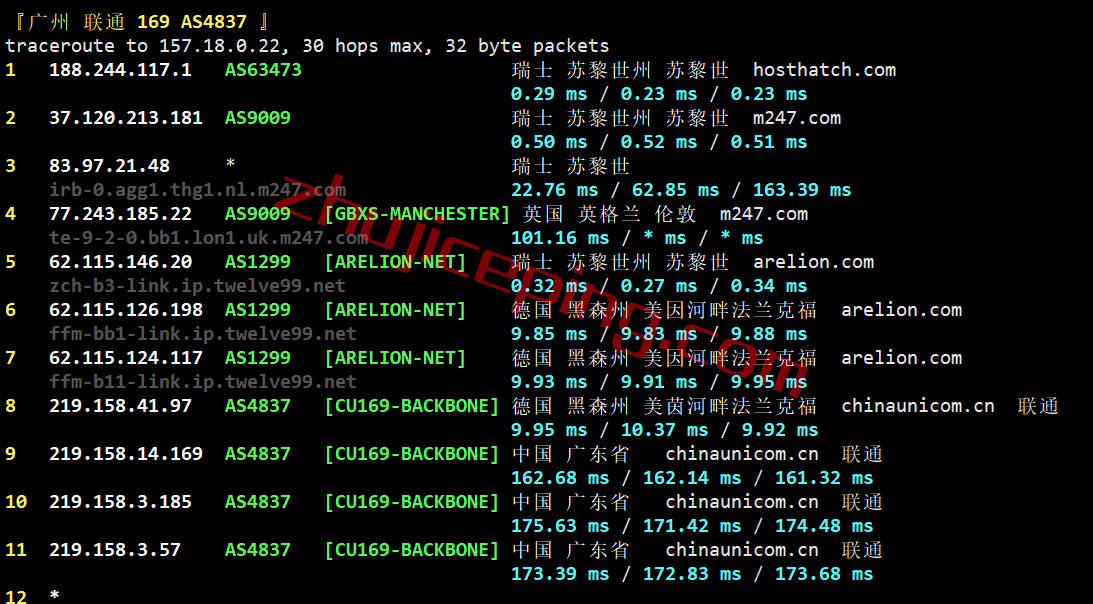The height and width of the screenshot is (604, 1093).
Task: Select hop 2 IP 37.120.213.181
Action: [x=125, y=118]
